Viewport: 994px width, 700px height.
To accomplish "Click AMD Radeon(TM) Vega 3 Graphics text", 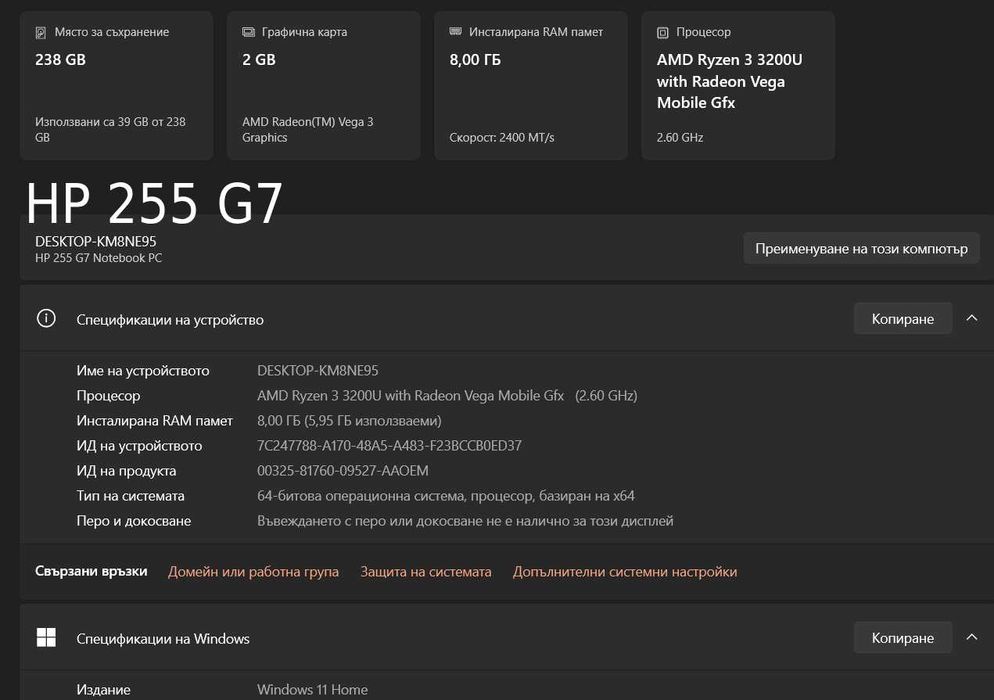I will pos(307,129).
